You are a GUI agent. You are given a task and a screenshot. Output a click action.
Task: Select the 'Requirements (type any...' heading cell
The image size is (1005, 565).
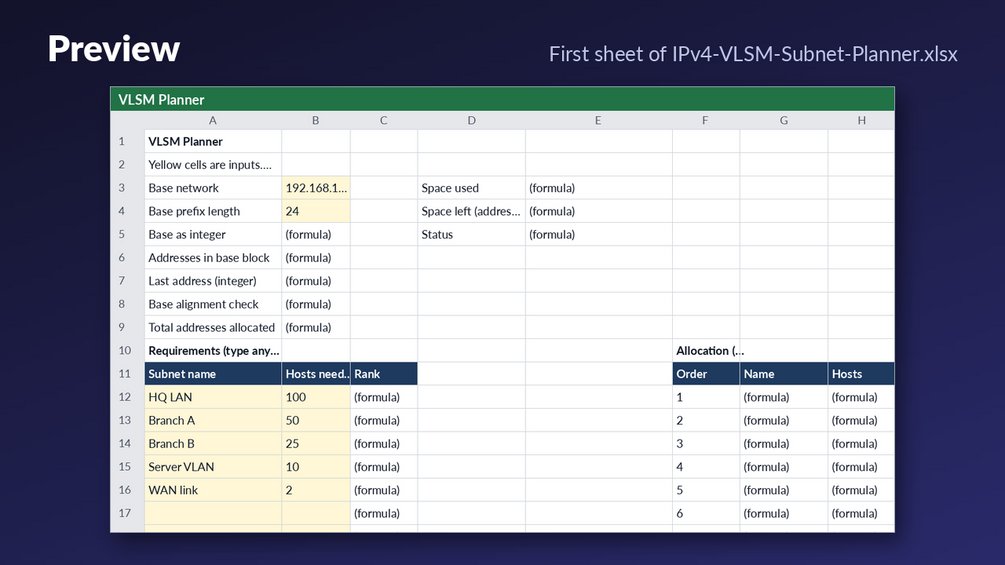[213, 350]
